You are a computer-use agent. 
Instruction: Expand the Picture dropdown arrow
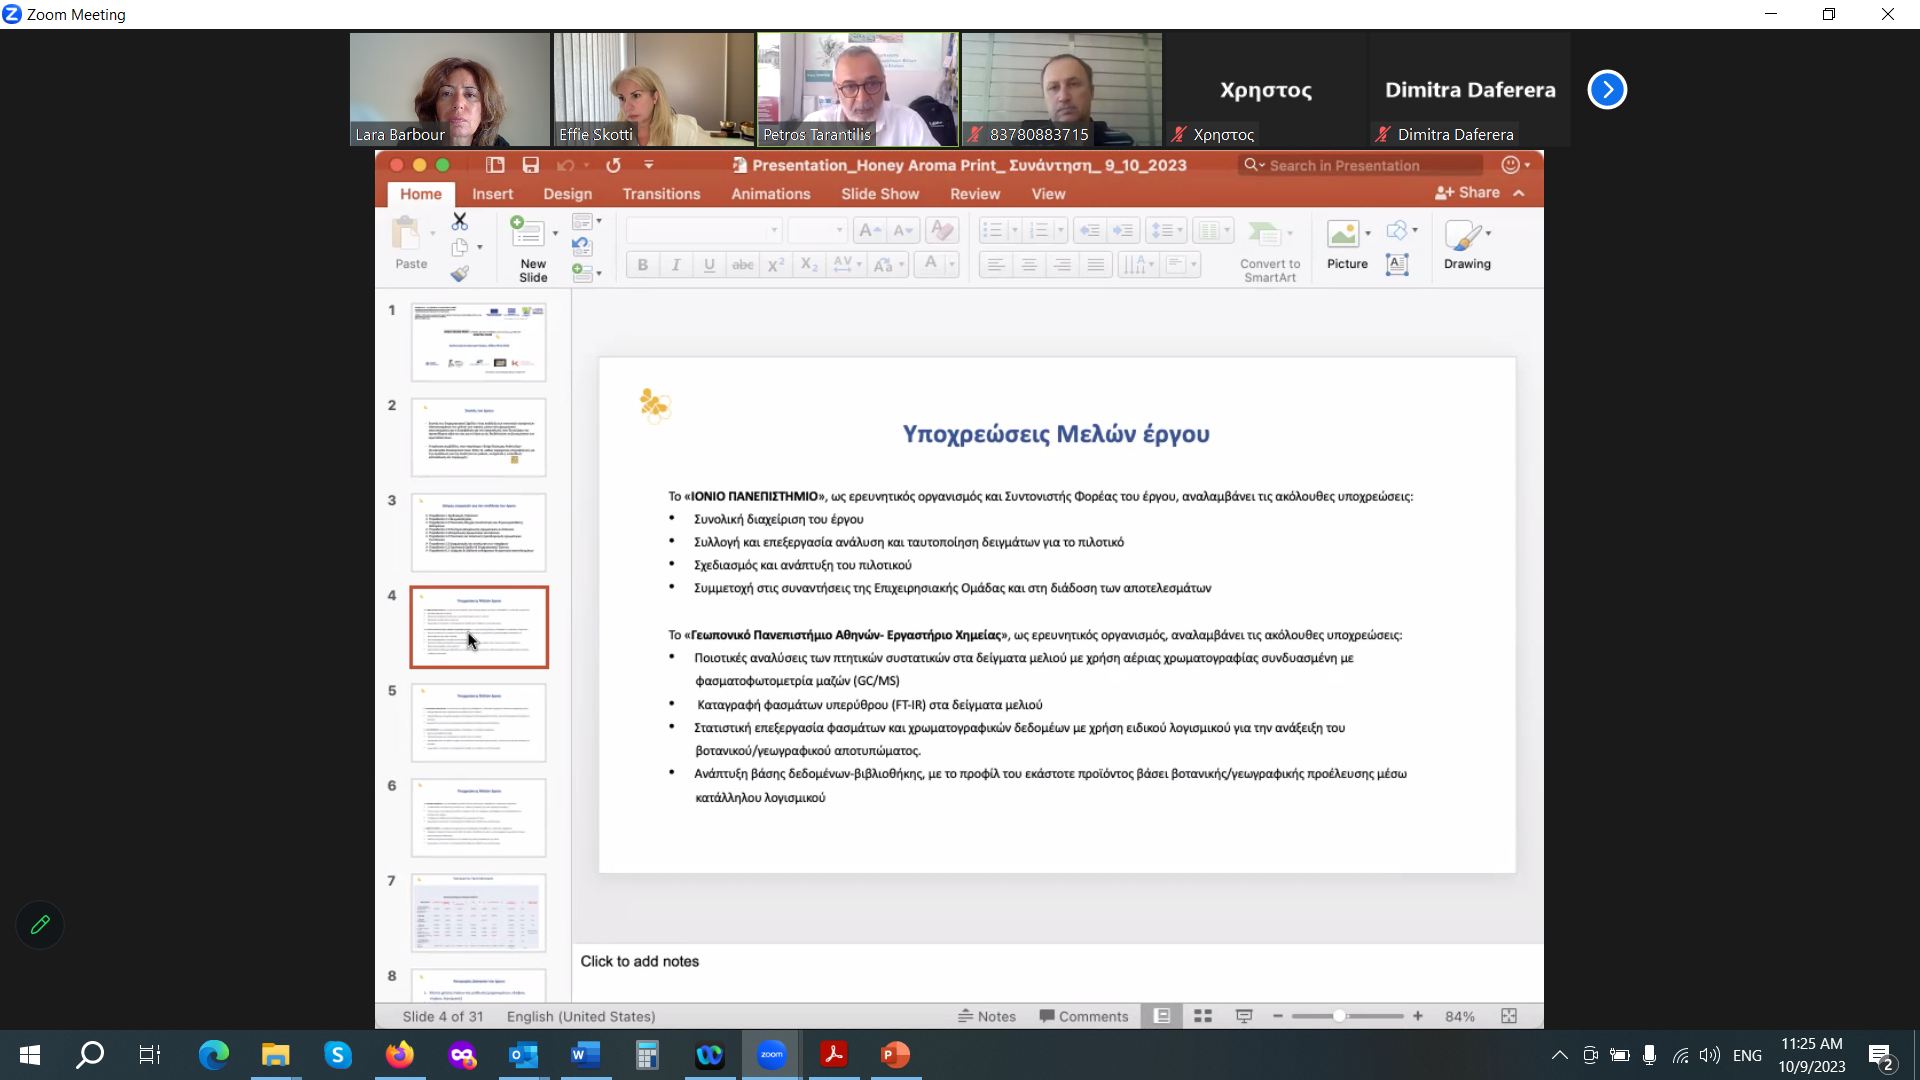(x=1368, y=233)
